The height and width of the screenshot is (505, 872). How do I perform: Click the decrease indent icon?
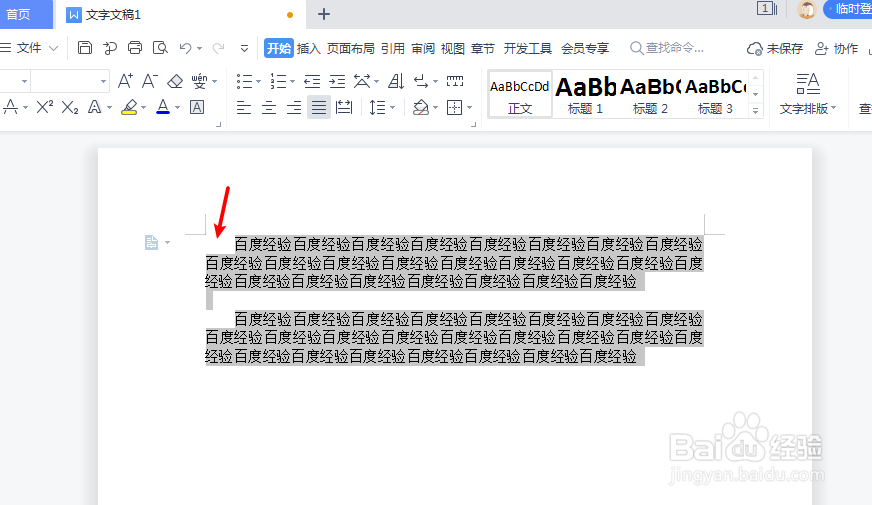[312, 82]
